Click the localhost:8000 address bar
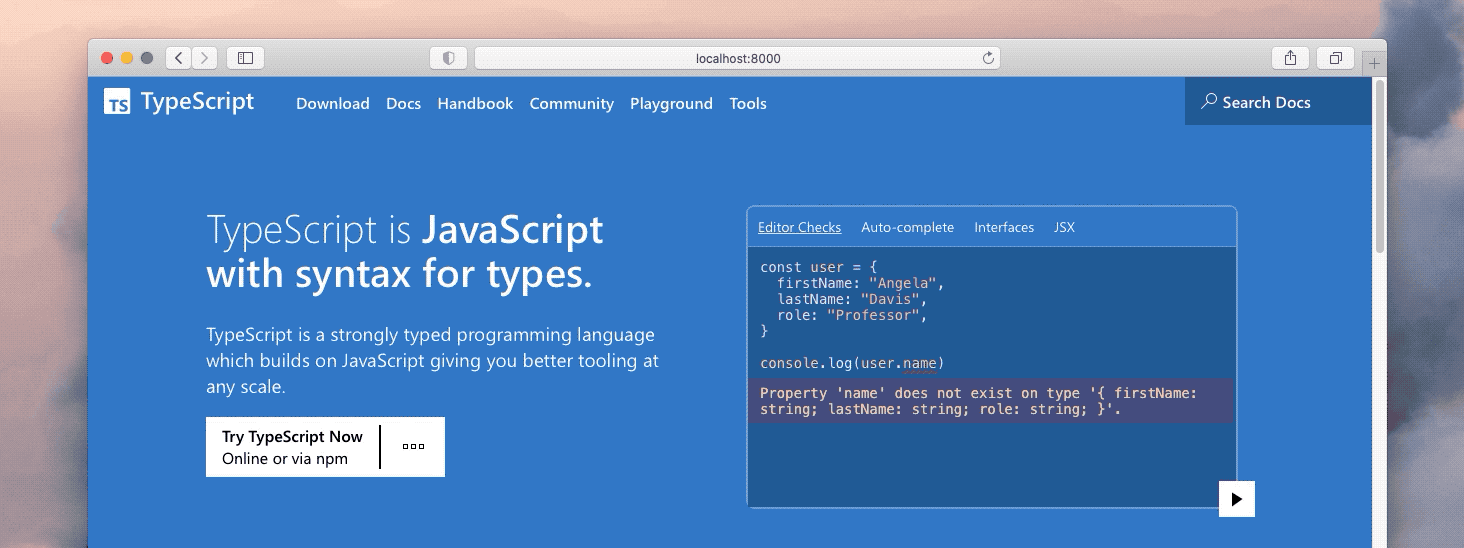 737,58
